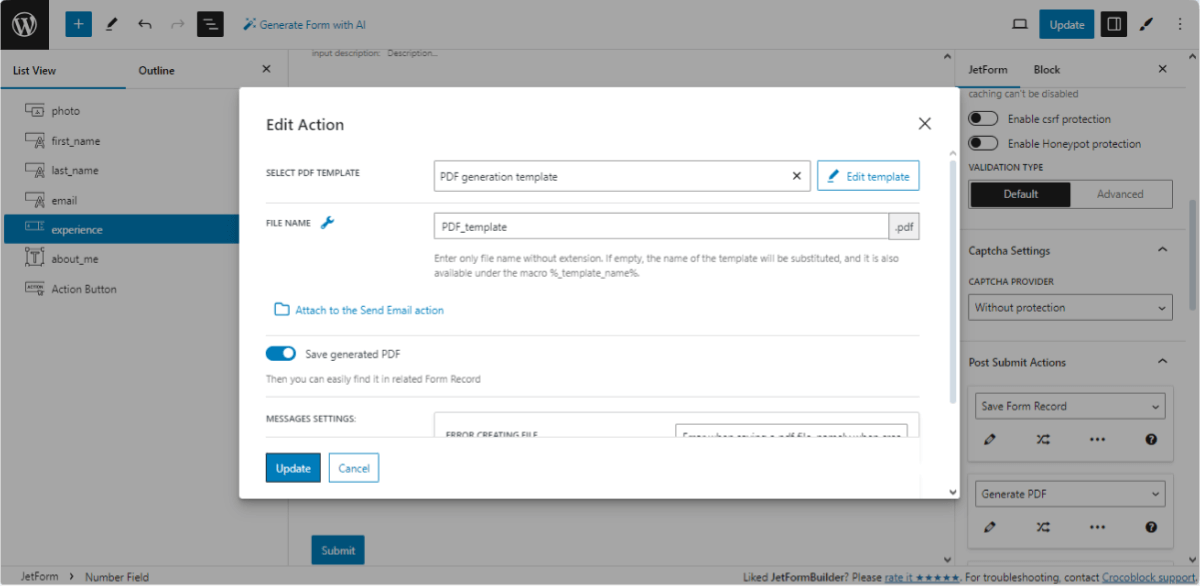Viewport: 1200px width, 586px height.
Task: Click the Attach to the Send Email action link
Action: tap(367, 310)
